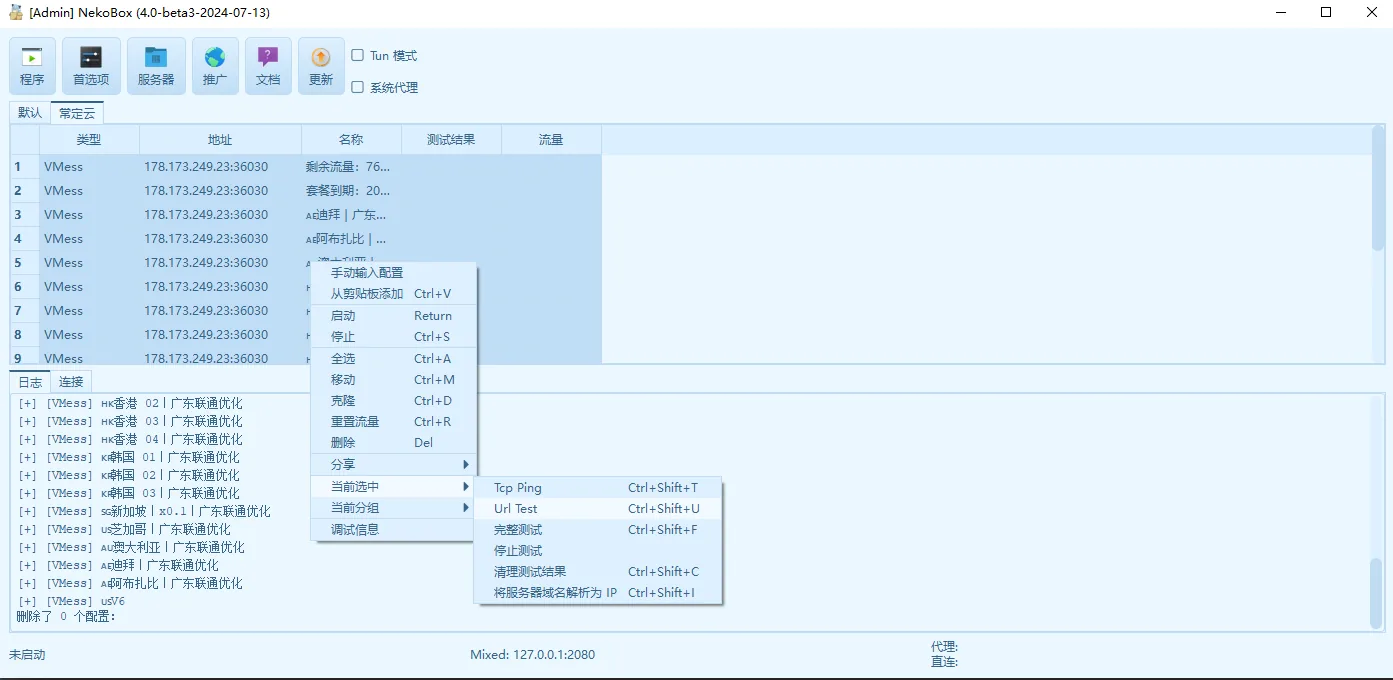1393x680 pixels.
Task: Click the Mixed: 127.0.0.1:2080 status text
Action: point(532,655)
